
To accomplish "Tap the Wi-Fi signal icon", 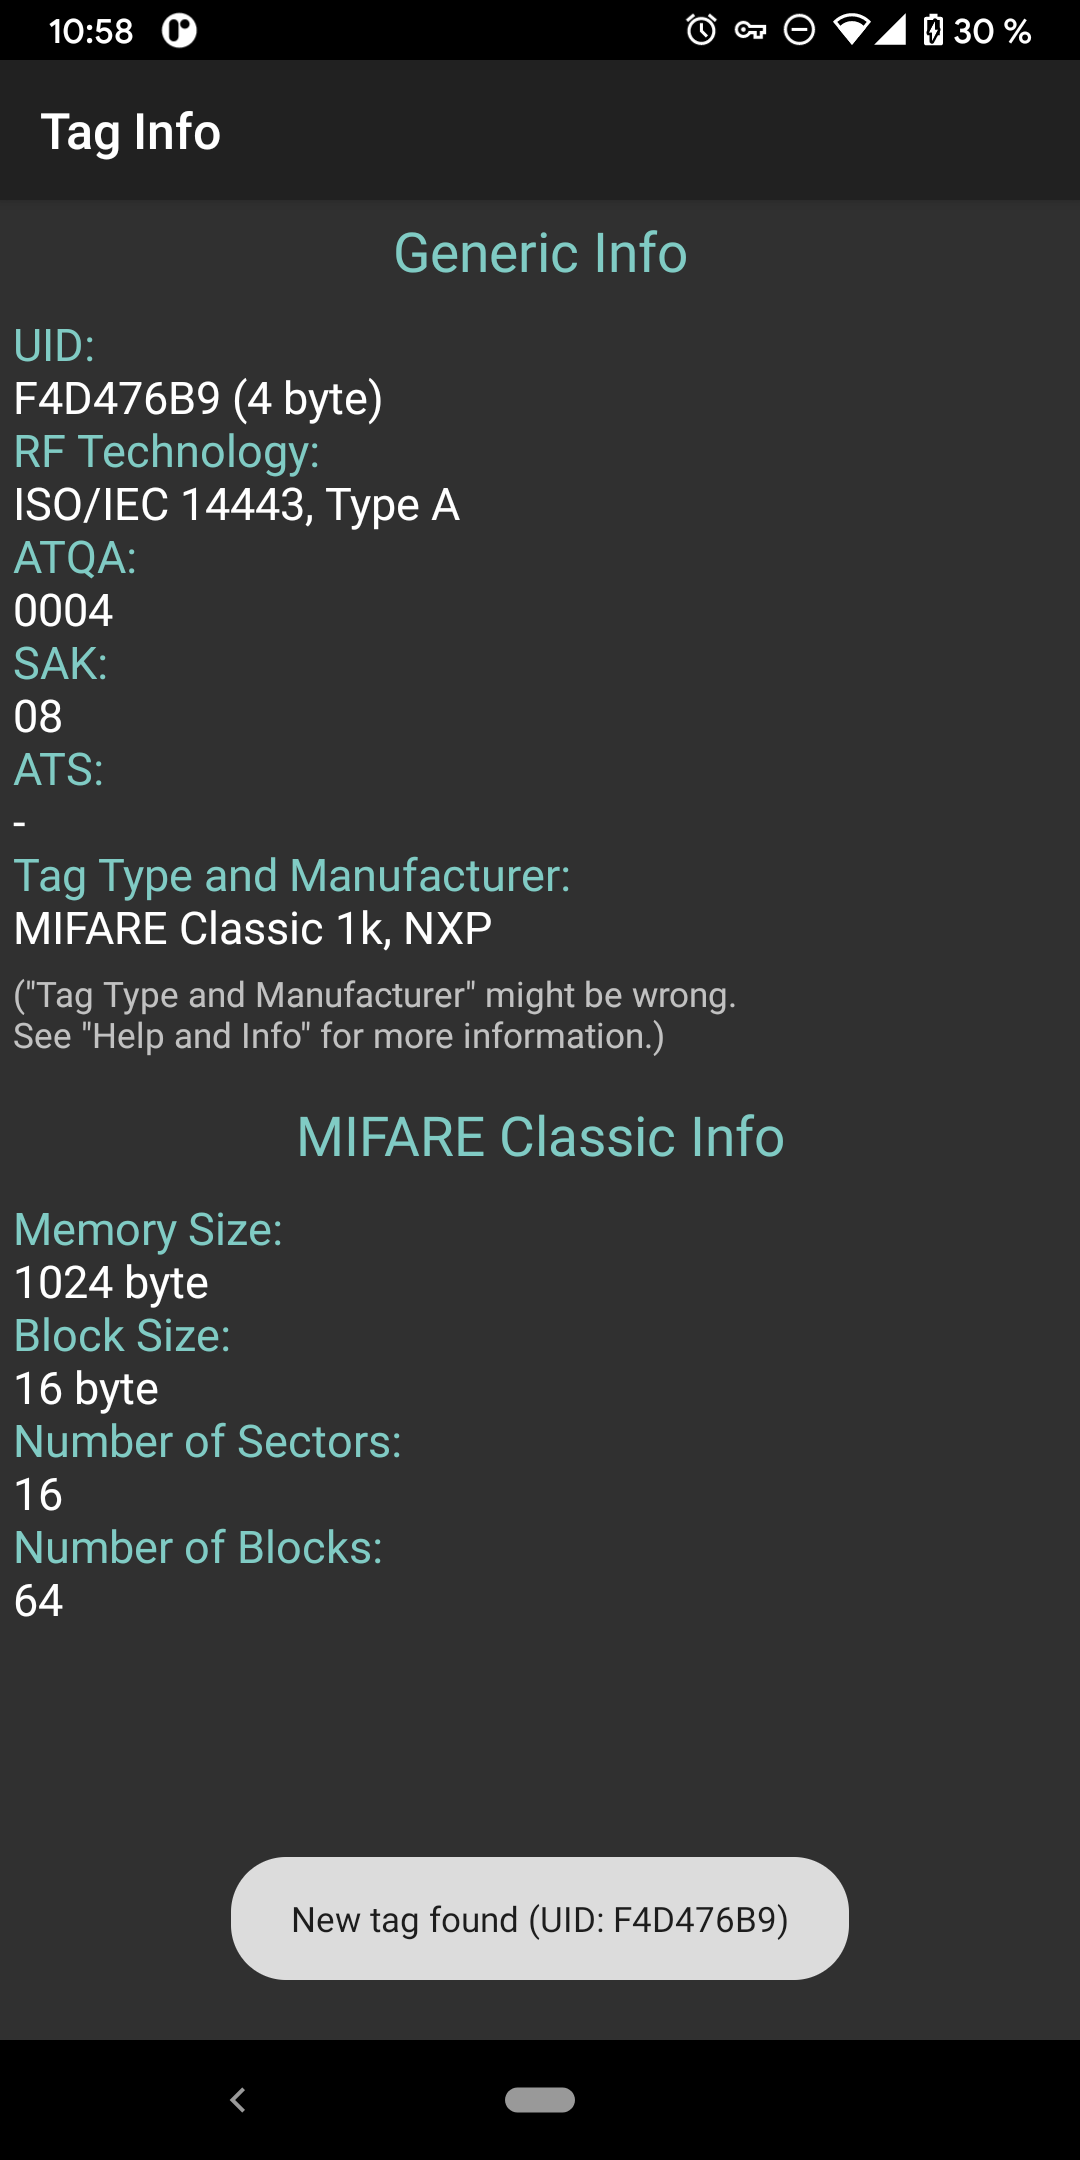I will coord(851,30).
